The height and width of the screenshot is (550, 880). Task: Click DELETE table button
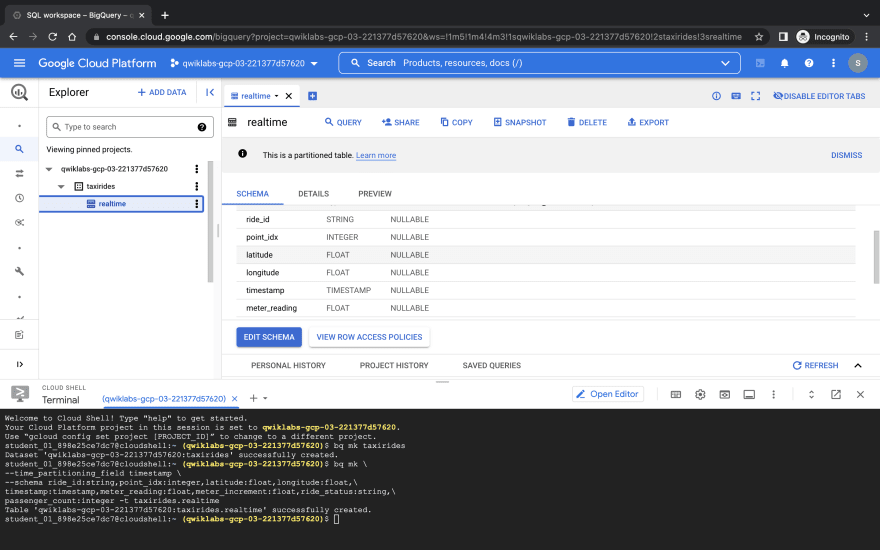(x=586, y=122)
